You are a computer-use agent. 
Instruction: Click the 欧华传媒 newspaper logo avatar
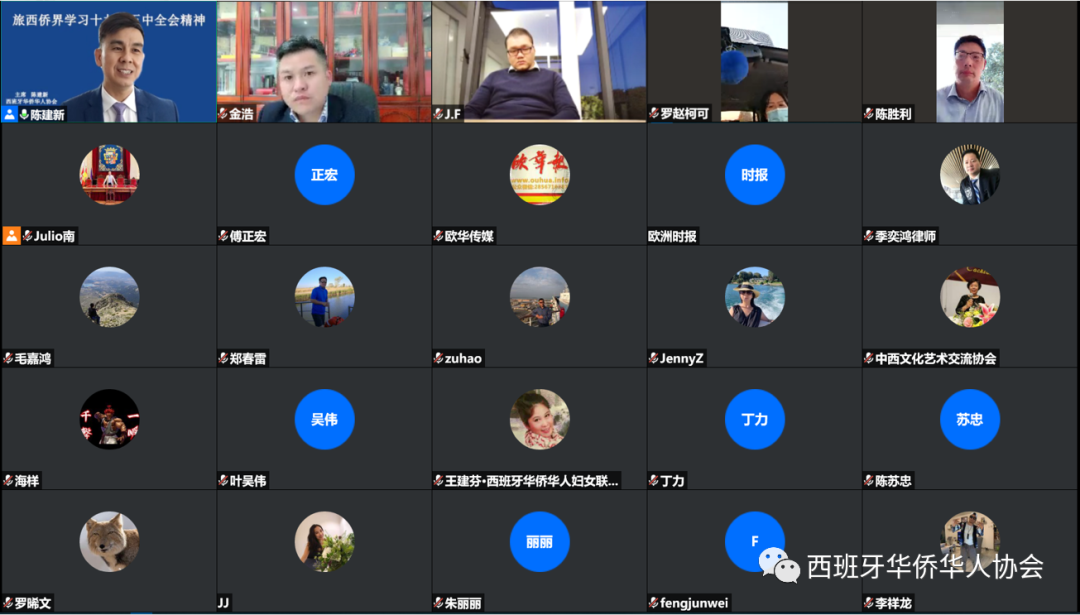pyautogui.click(x=539, y=175)
